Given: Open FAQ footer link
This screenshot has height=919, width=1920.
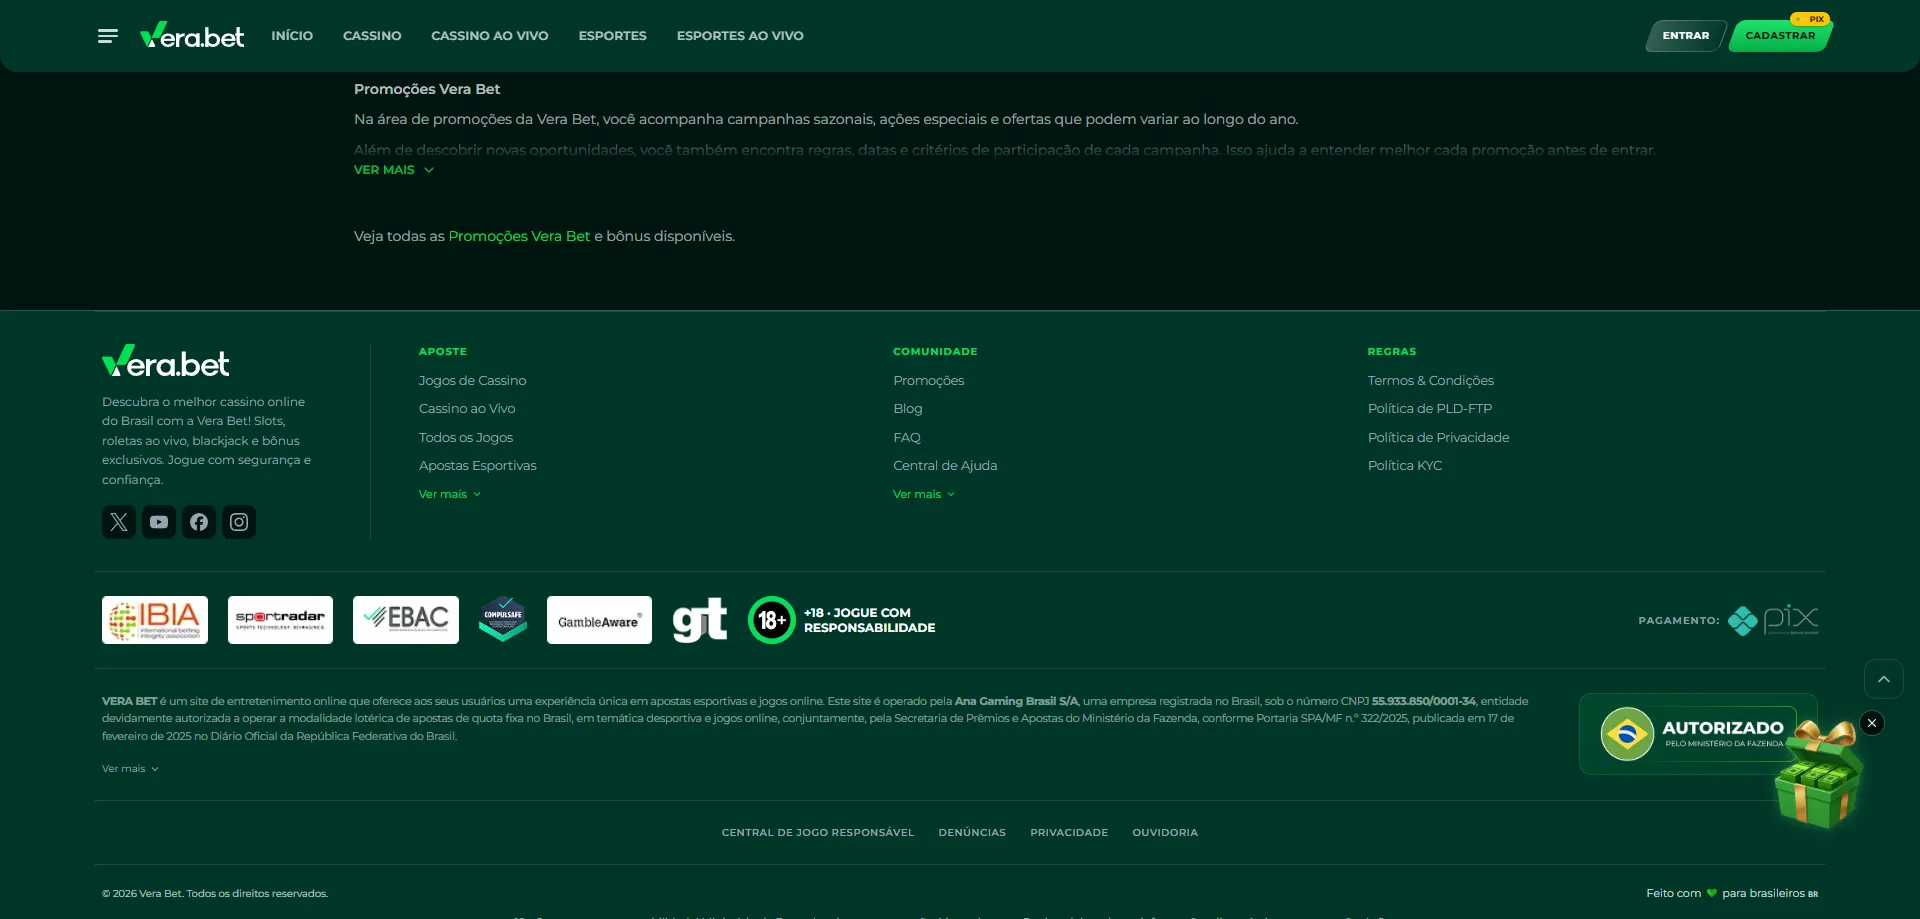Looking at the screenshot, I should [907, 438].
